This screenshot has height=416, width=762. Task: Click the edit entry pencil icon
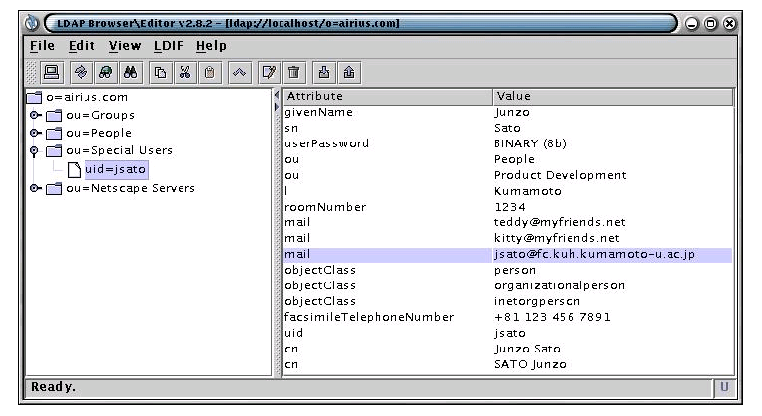point(269,73)
